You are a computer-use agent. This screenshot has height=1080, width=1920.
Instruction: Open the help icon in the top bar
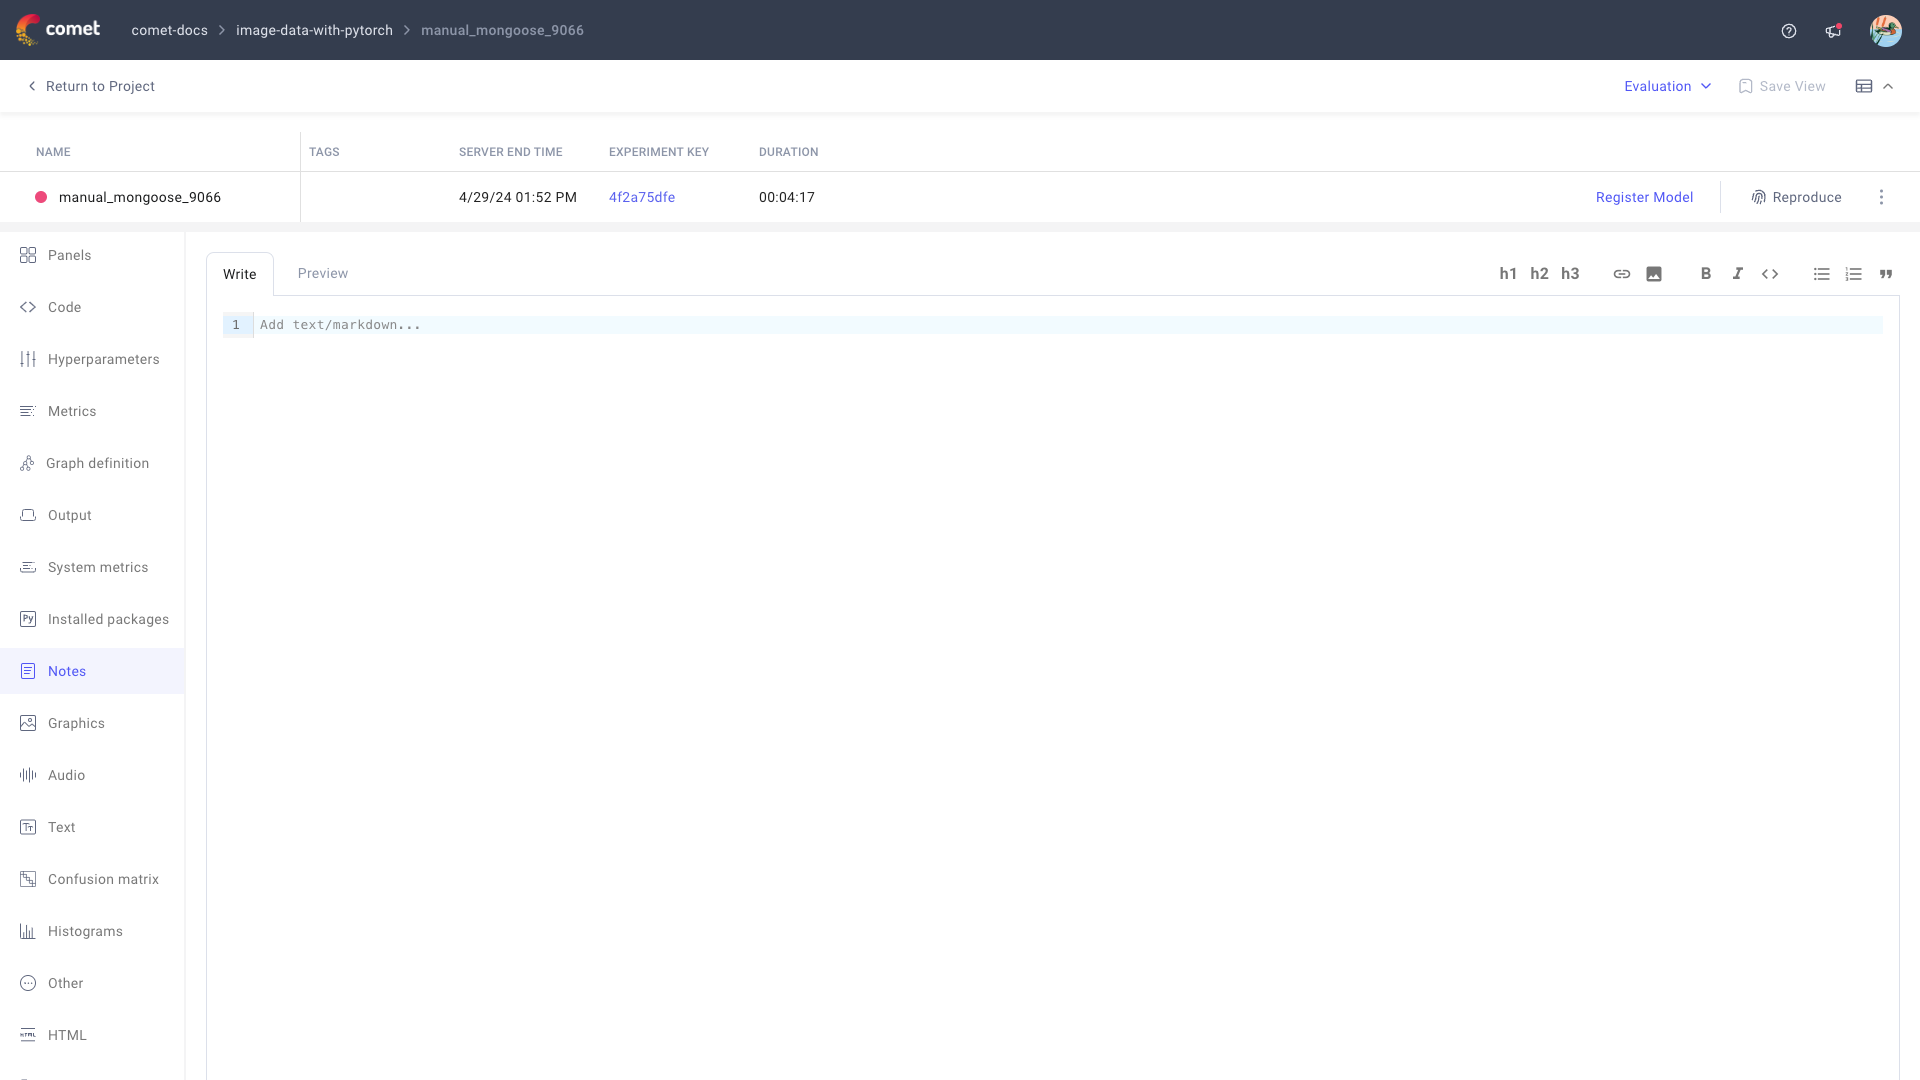pos(1788,30)
